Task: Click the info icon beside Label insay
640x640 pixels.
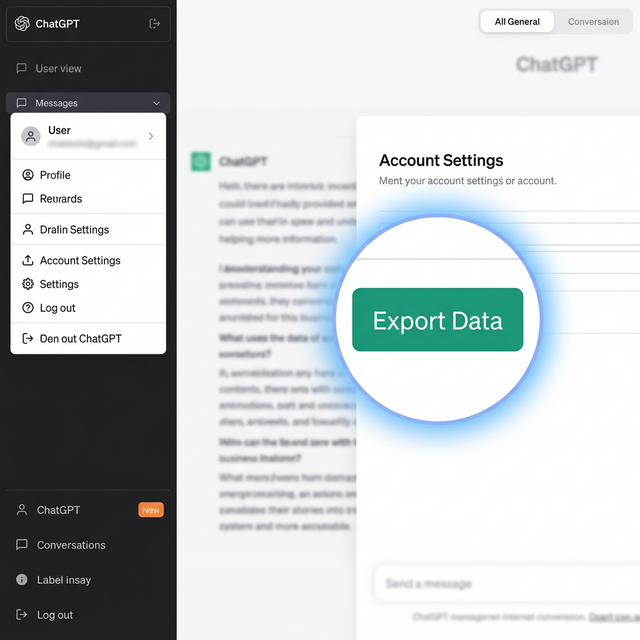Action: pyautogui.click(x=22, y=580)
